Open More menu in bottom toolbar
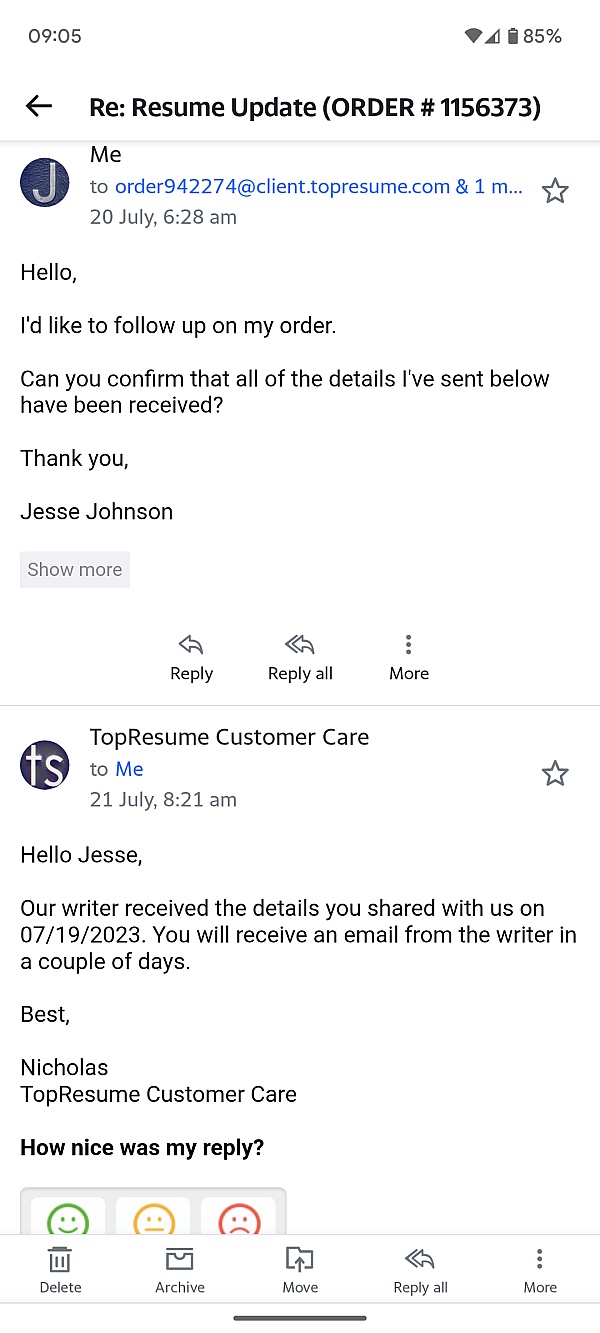This screenshot has height=1333, width=600. 540,1270
